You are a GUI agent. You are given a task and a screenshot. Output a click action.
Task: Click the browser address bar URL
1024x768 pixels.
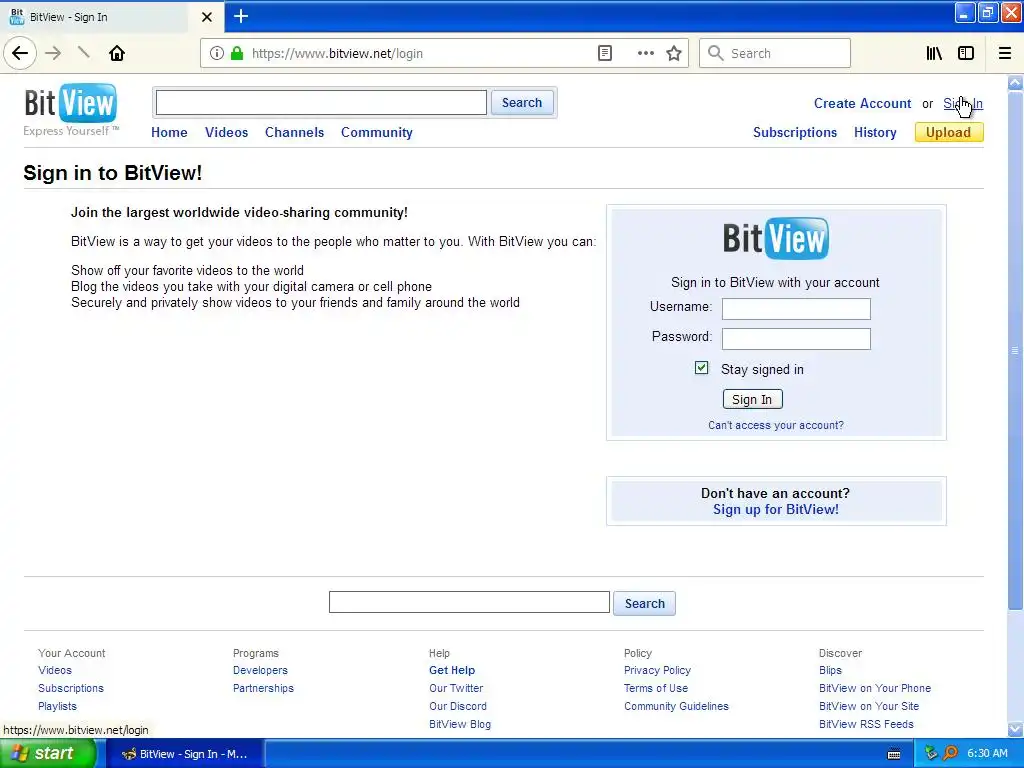pos(337,54)
